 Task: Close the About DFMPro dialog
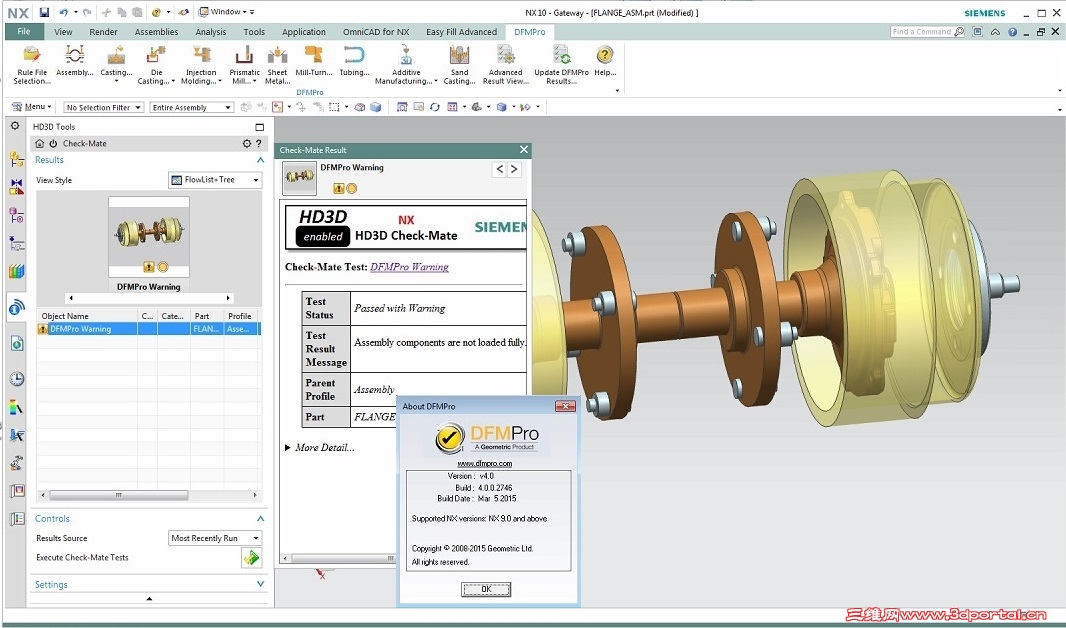[565, 406]
